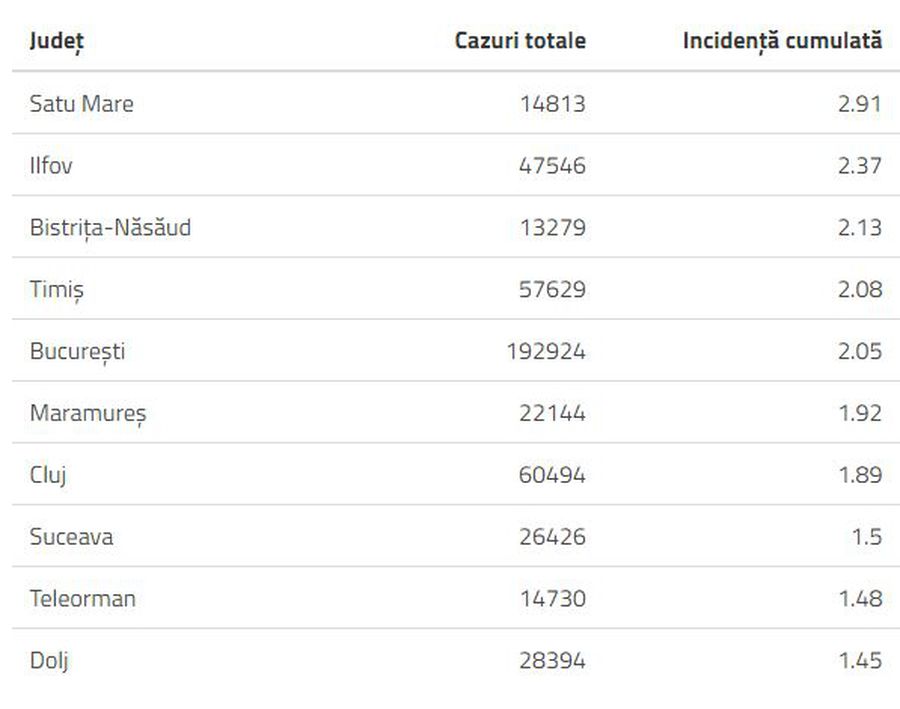Click the București row label
900x709 pixels.
[77, 352]
